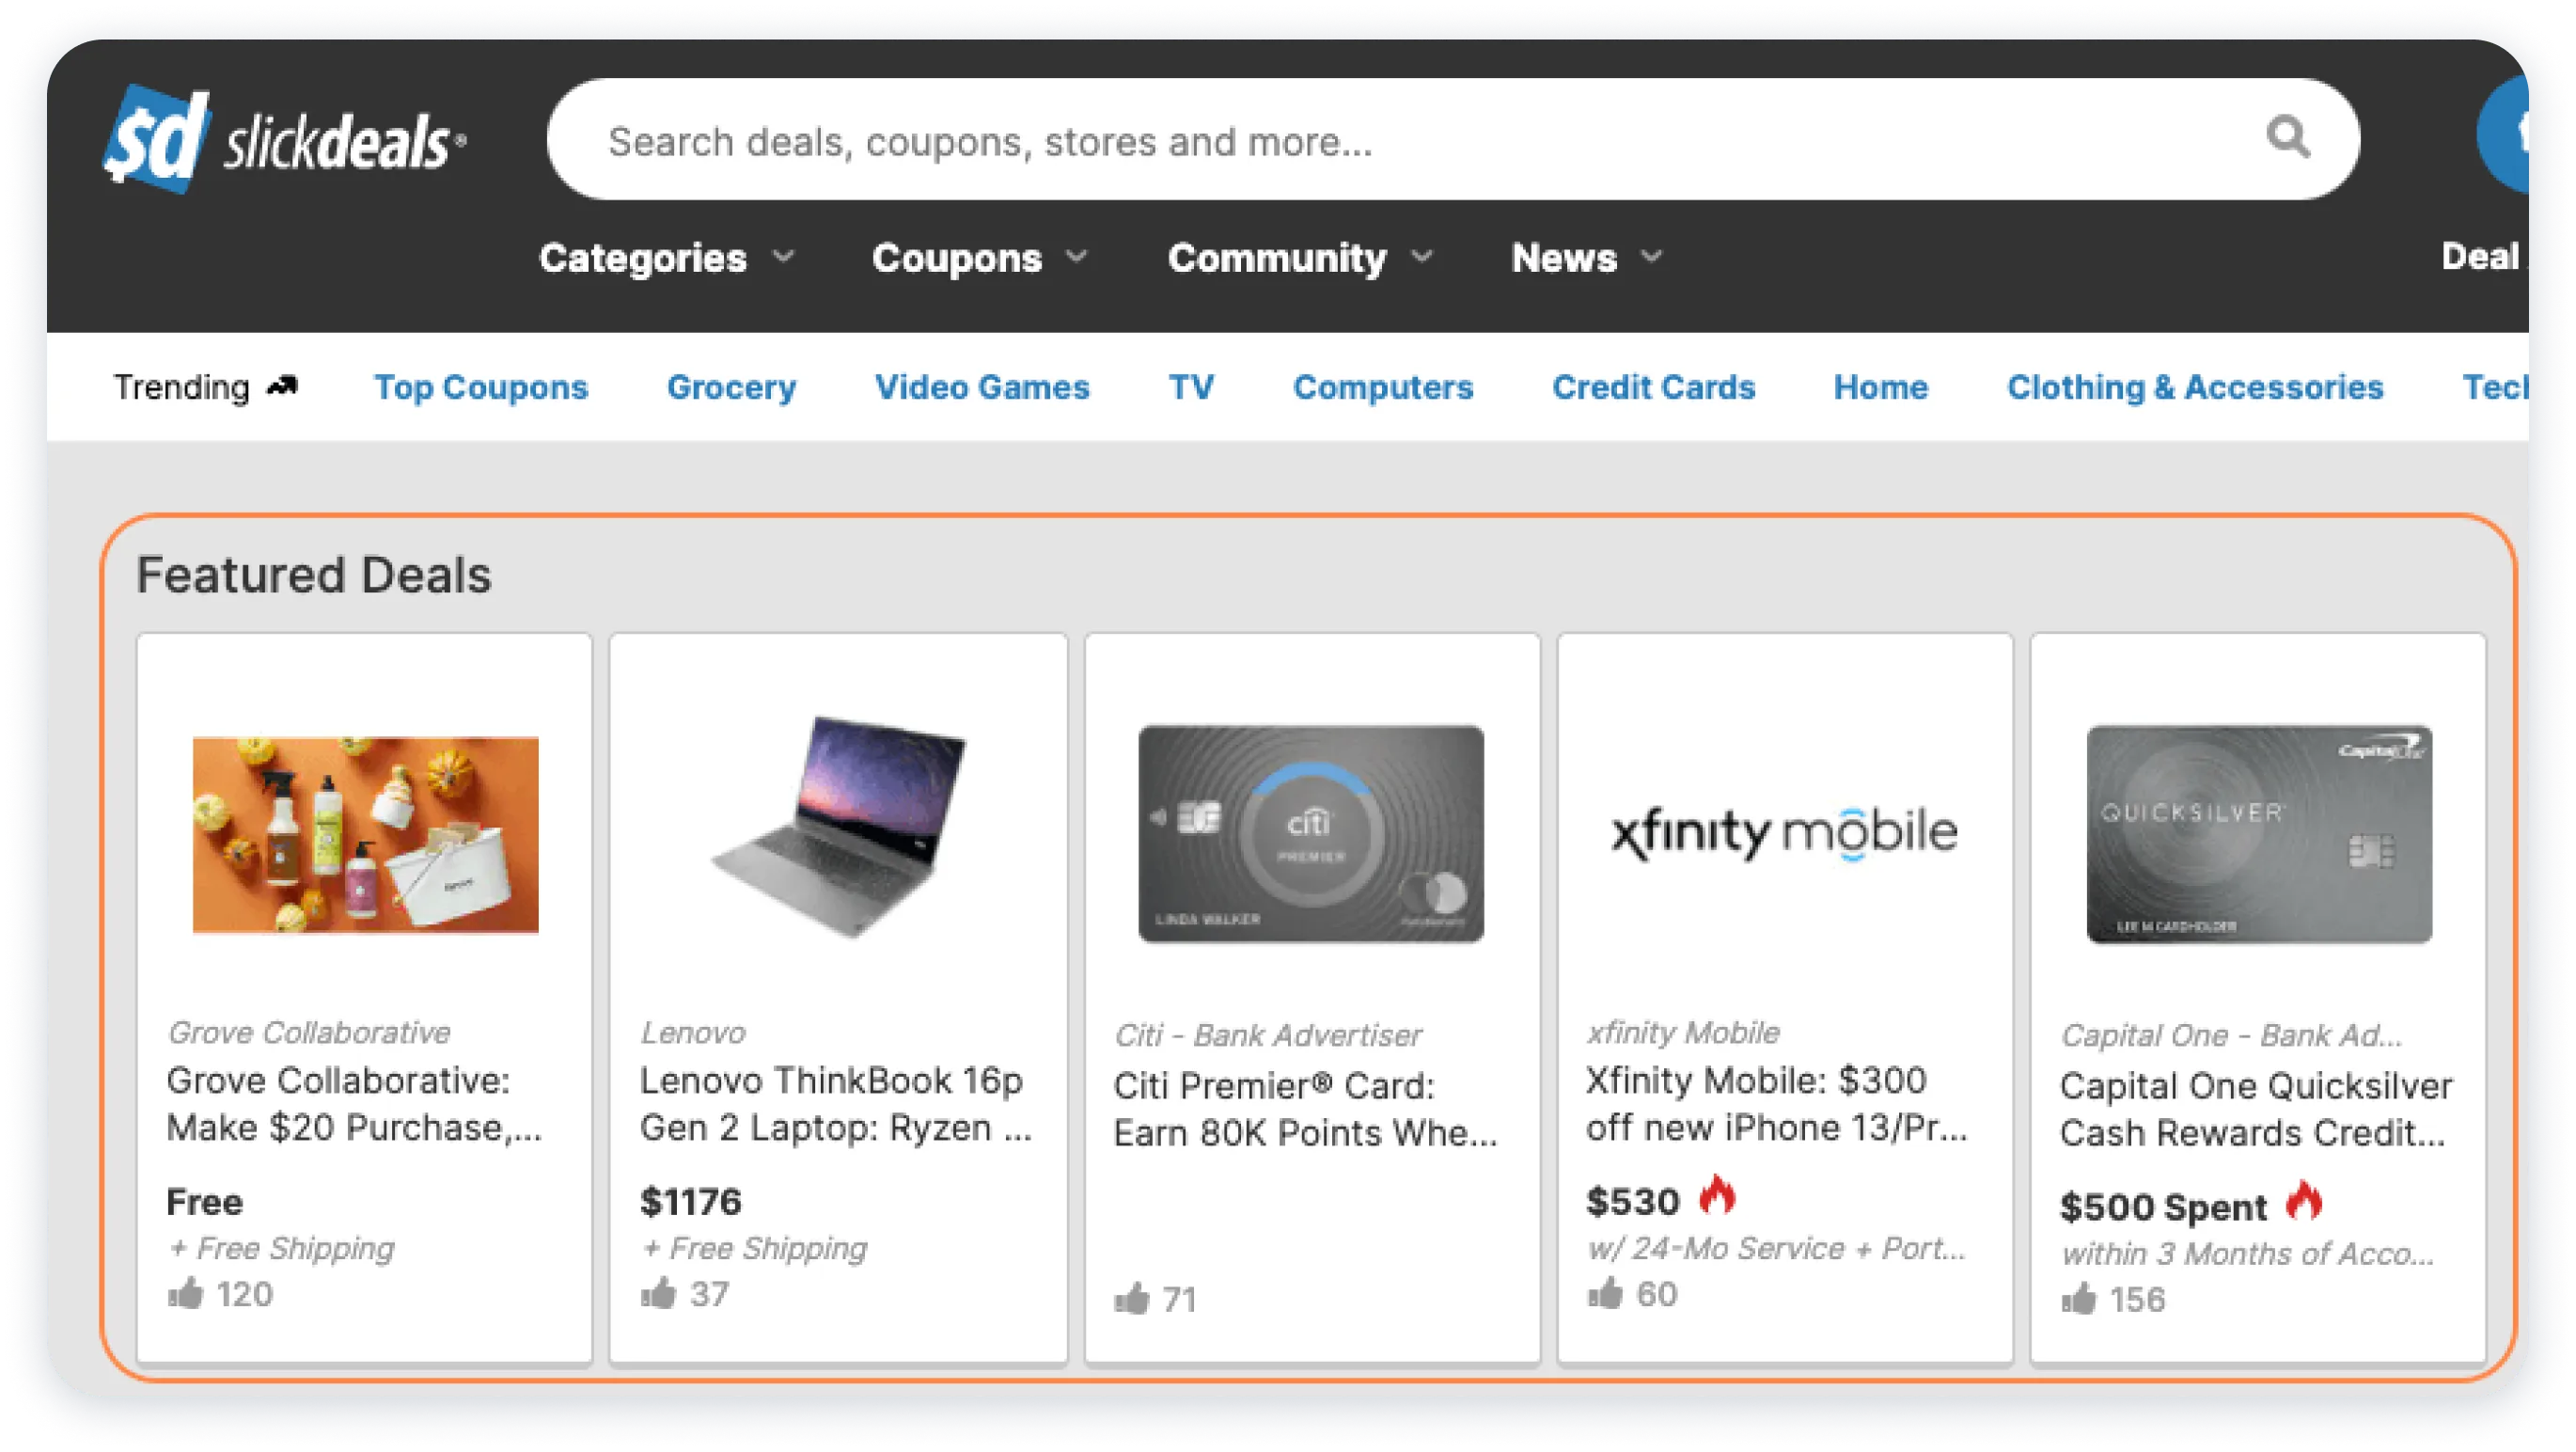Open the Top Coupons trending link
Screen dimensions: 2576x1452
(x=481, y=387)
